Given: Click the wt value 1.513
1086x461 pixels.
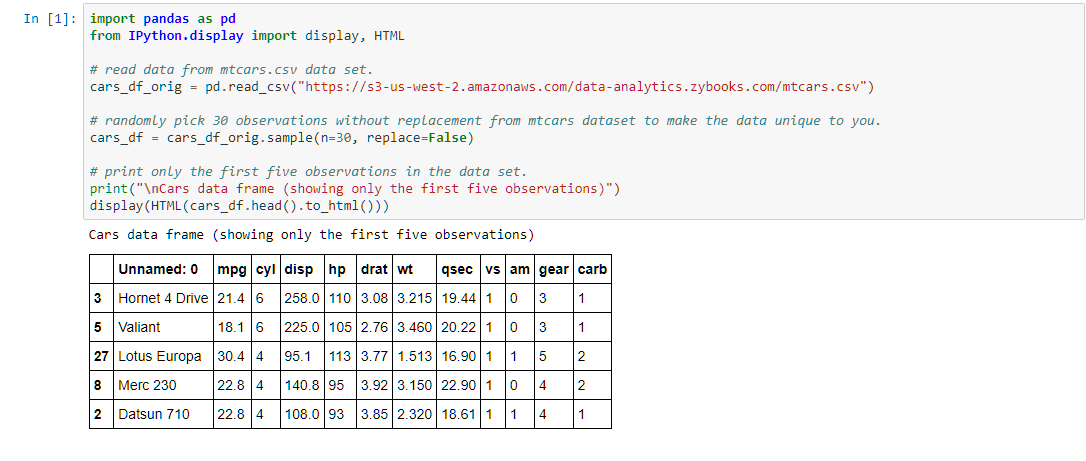Looking at the screenshot, I should 414,356.
